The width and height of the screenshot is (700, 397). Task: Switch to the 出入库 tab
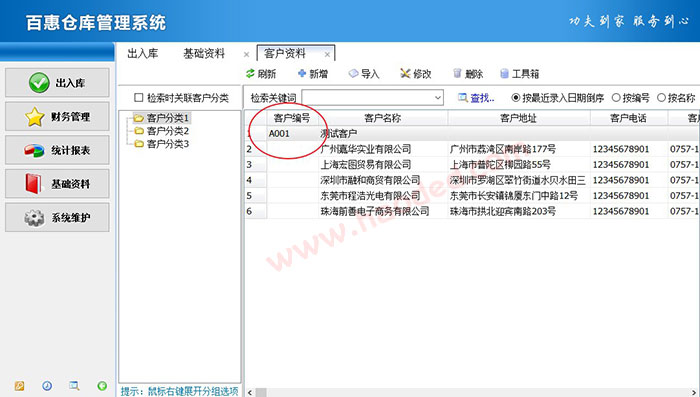[x=143, y=54]
